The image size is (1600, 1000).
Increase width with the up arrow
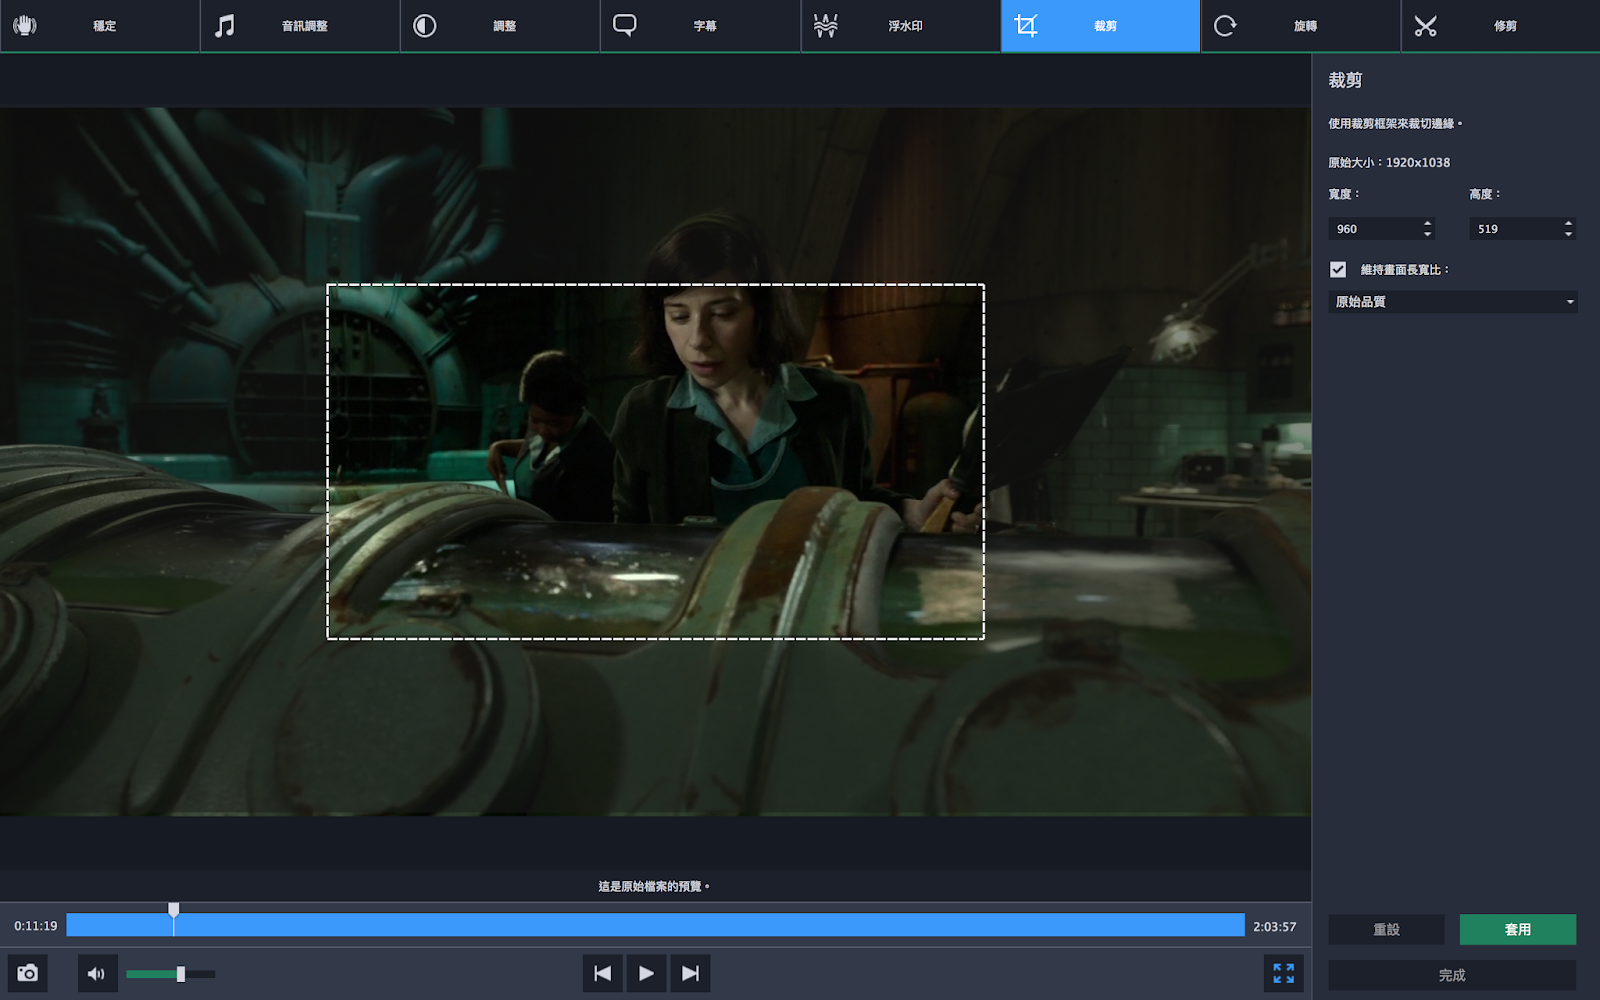point(1428,223)
